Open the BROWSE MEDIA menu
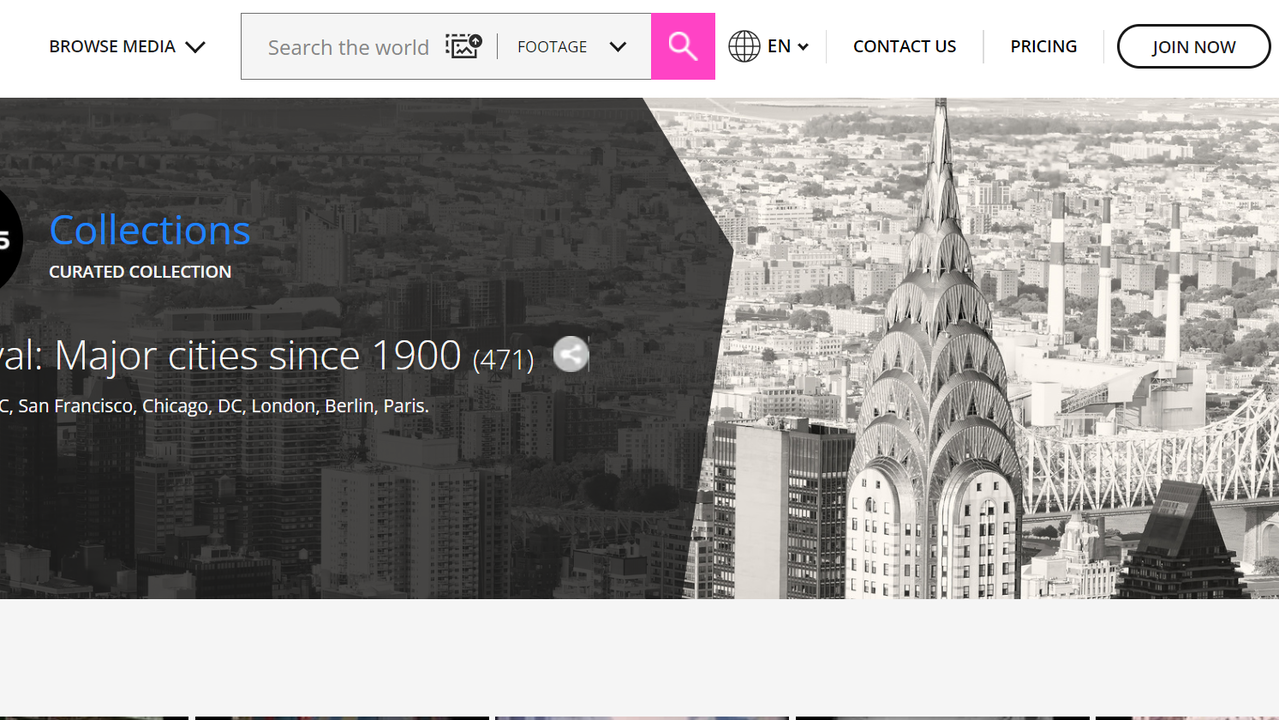The image size is (1279, 720). (112, 46)
